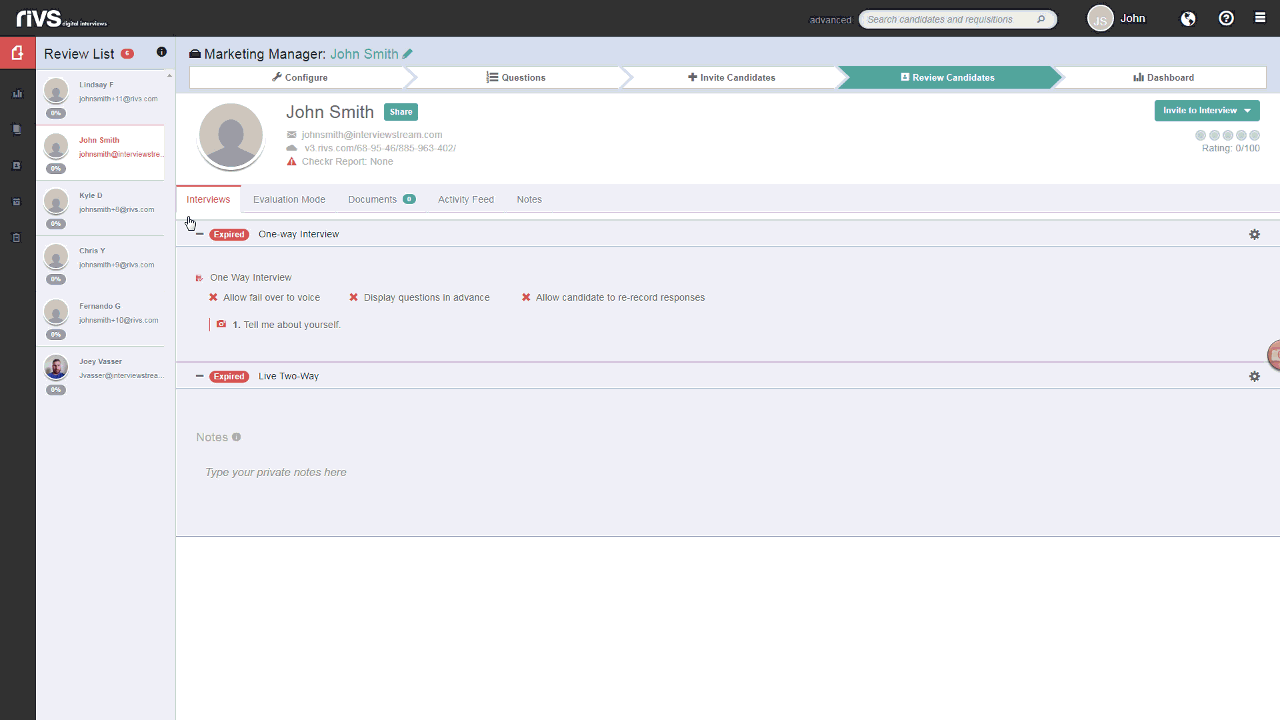Edit requisition name with pencil icon

[x=408, y=54]
